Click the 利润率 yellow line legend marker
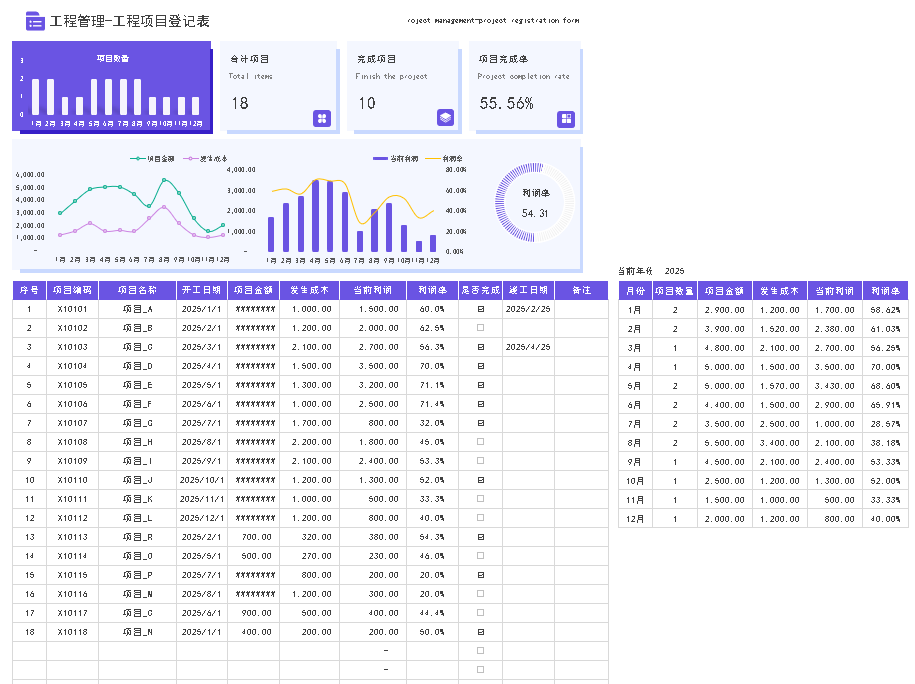The height and width of the screenshot is (684, 915). click(x=432, y=158)
